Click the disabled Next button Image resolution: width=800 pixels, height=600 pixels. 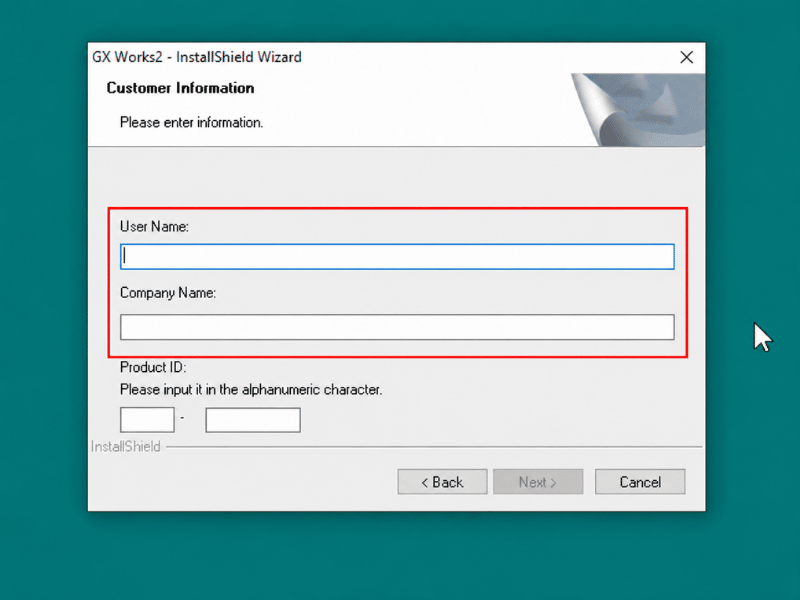pos(538,482)
